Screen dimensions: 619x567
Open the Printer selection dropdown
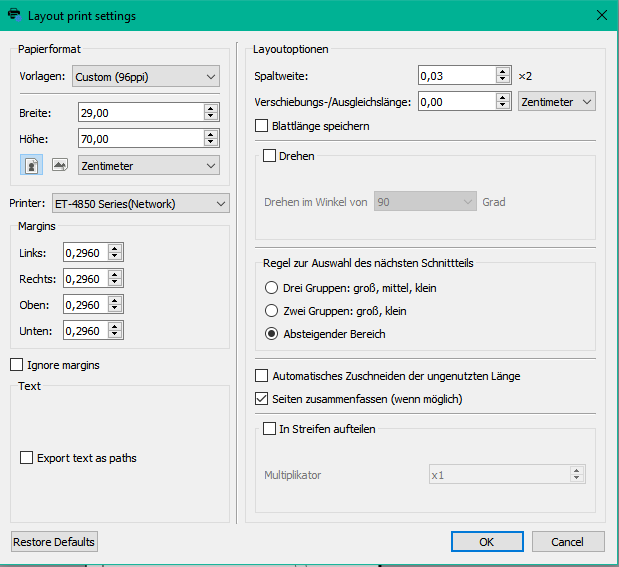(141, 204)
